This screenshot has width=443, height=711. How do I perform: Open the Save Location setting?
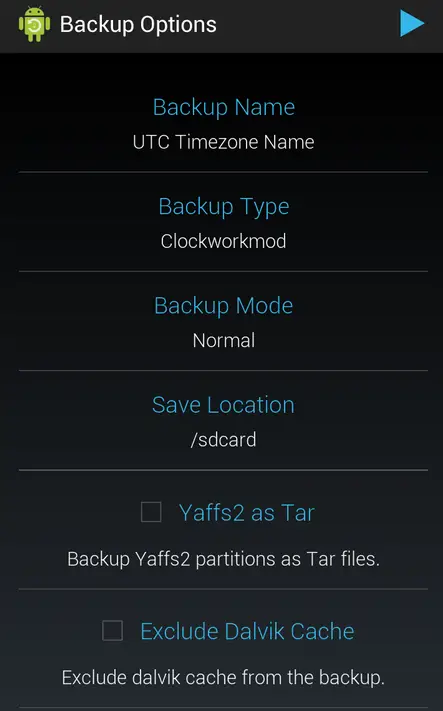223,421
